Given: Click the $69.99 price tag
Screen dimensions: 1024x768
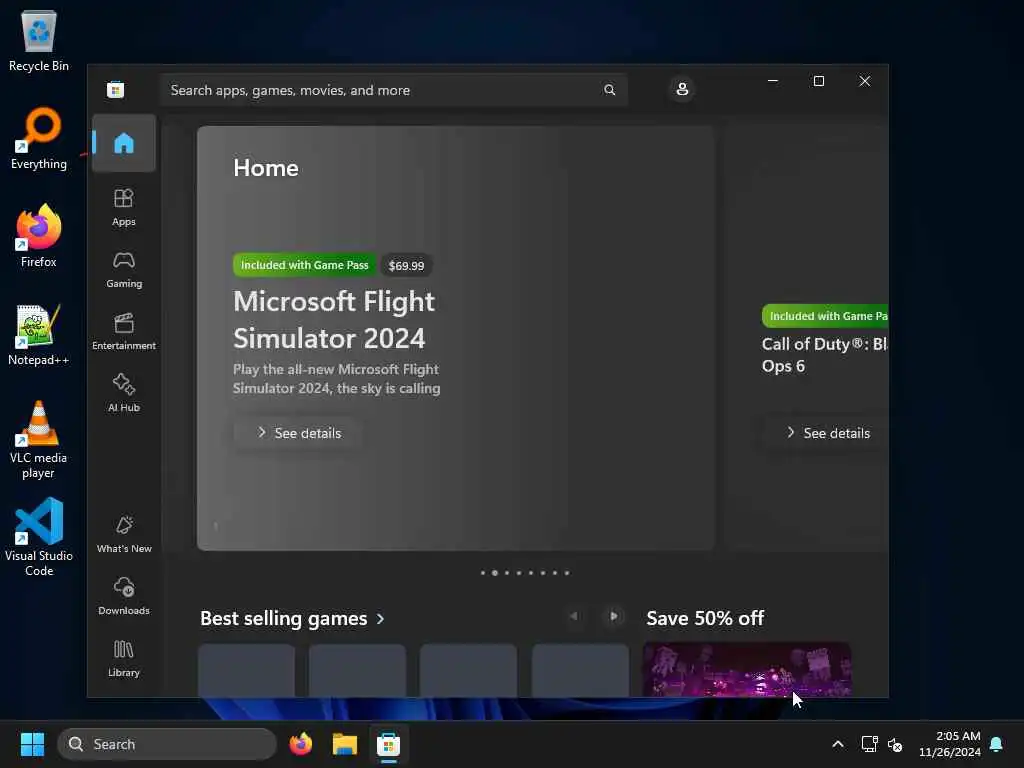Looking at the screenshot, I should 406,266.
